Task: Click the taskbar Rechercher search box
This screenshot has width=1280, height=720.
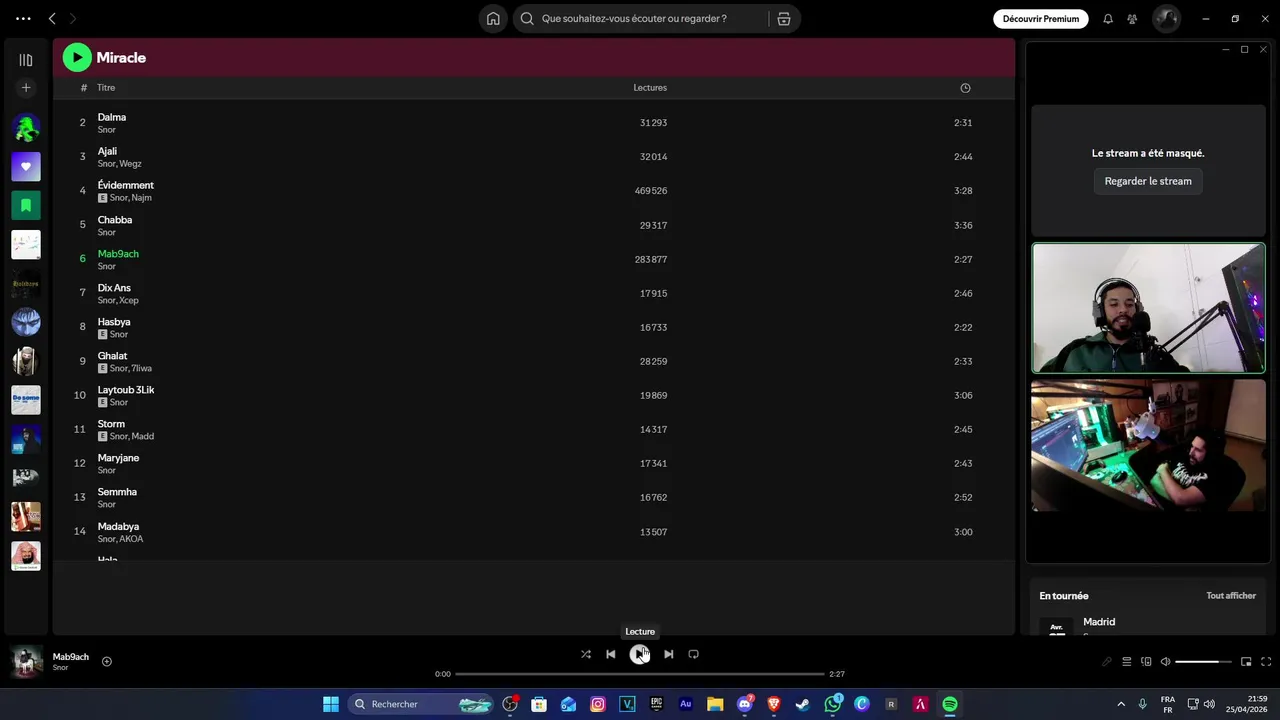Action: (422, 704)
